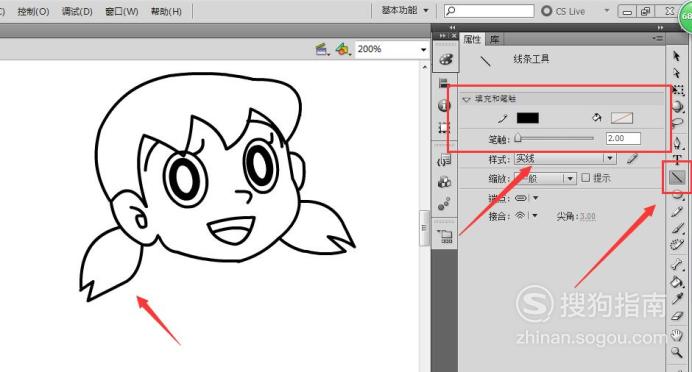Image resolution: width=692 pixels, height=372 pixels.
Task: Open the Transform panel icon
Action: coord(444,128)
